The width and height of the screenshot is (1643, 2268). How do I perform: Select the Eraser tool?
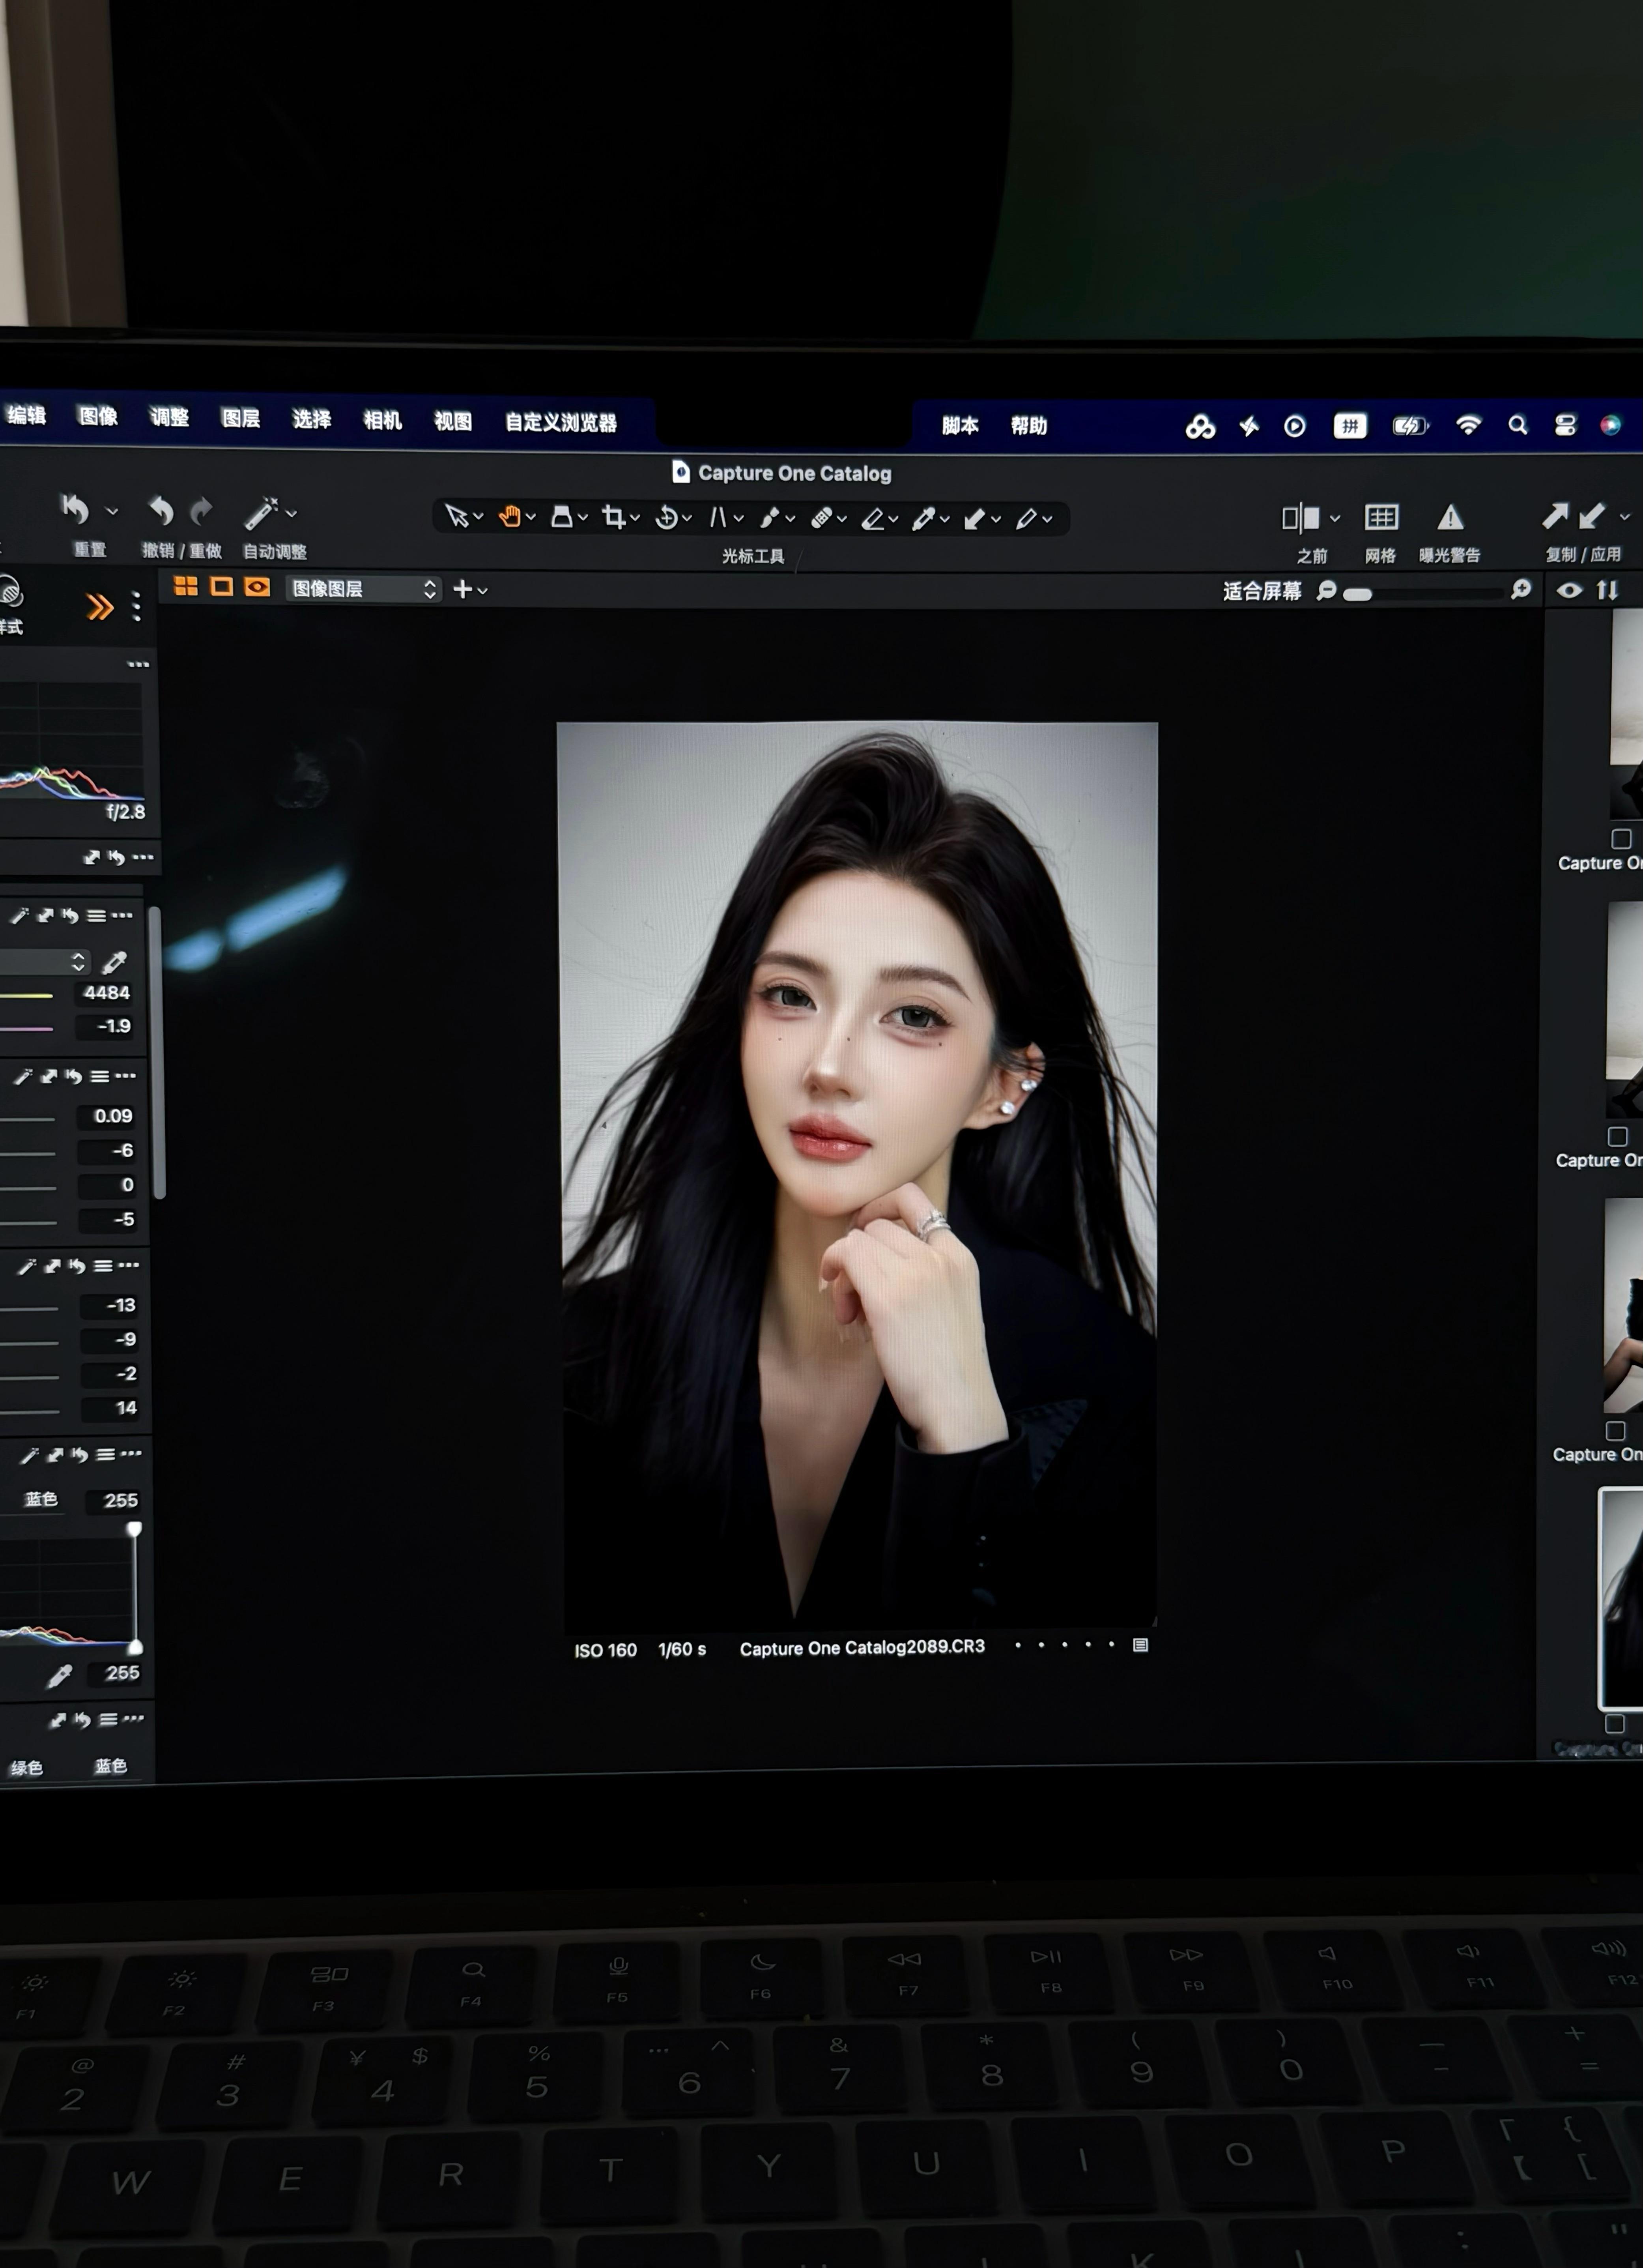click(x=873, y=518)
